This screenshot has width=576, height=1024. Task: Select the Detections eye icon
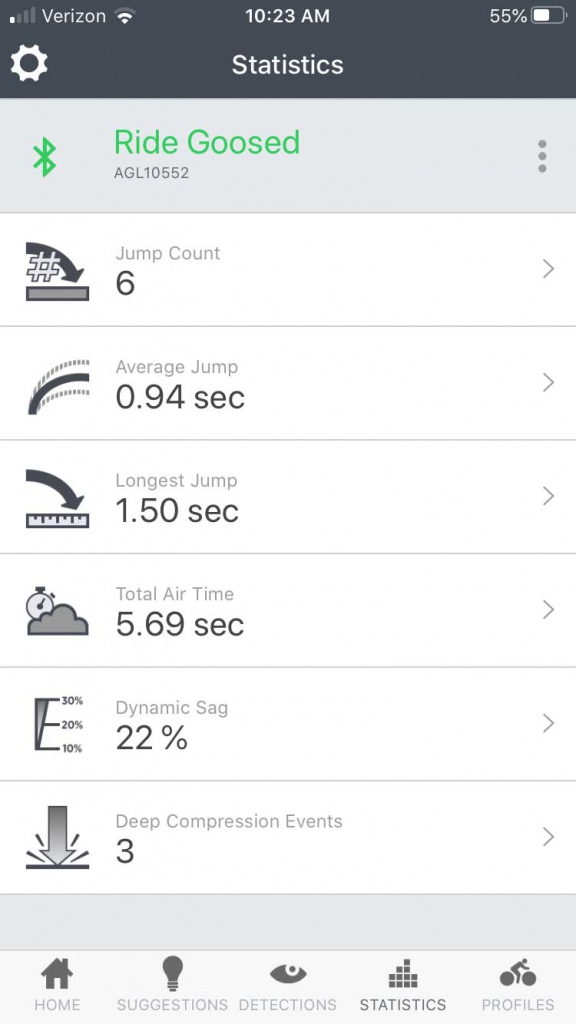[288, 970]
